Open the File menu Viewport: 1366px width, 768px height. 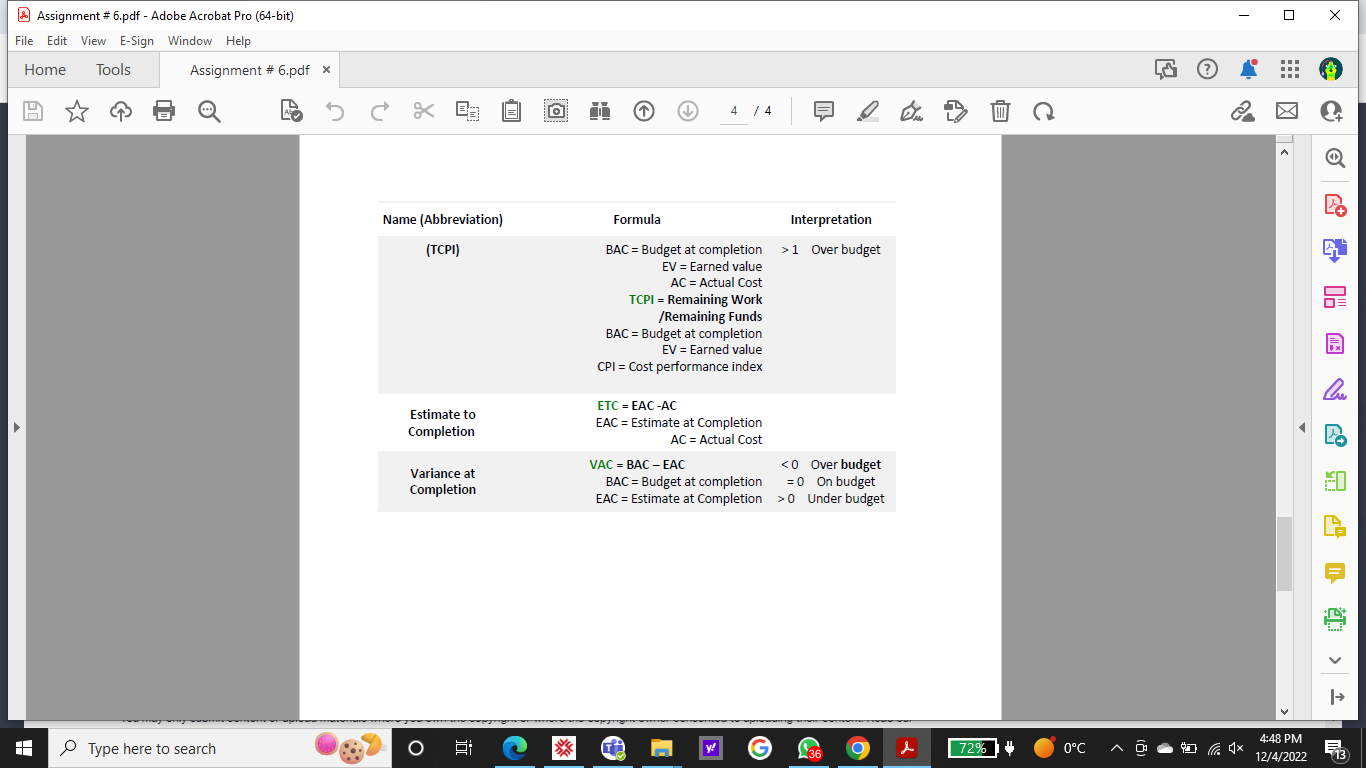pos(23,41)
